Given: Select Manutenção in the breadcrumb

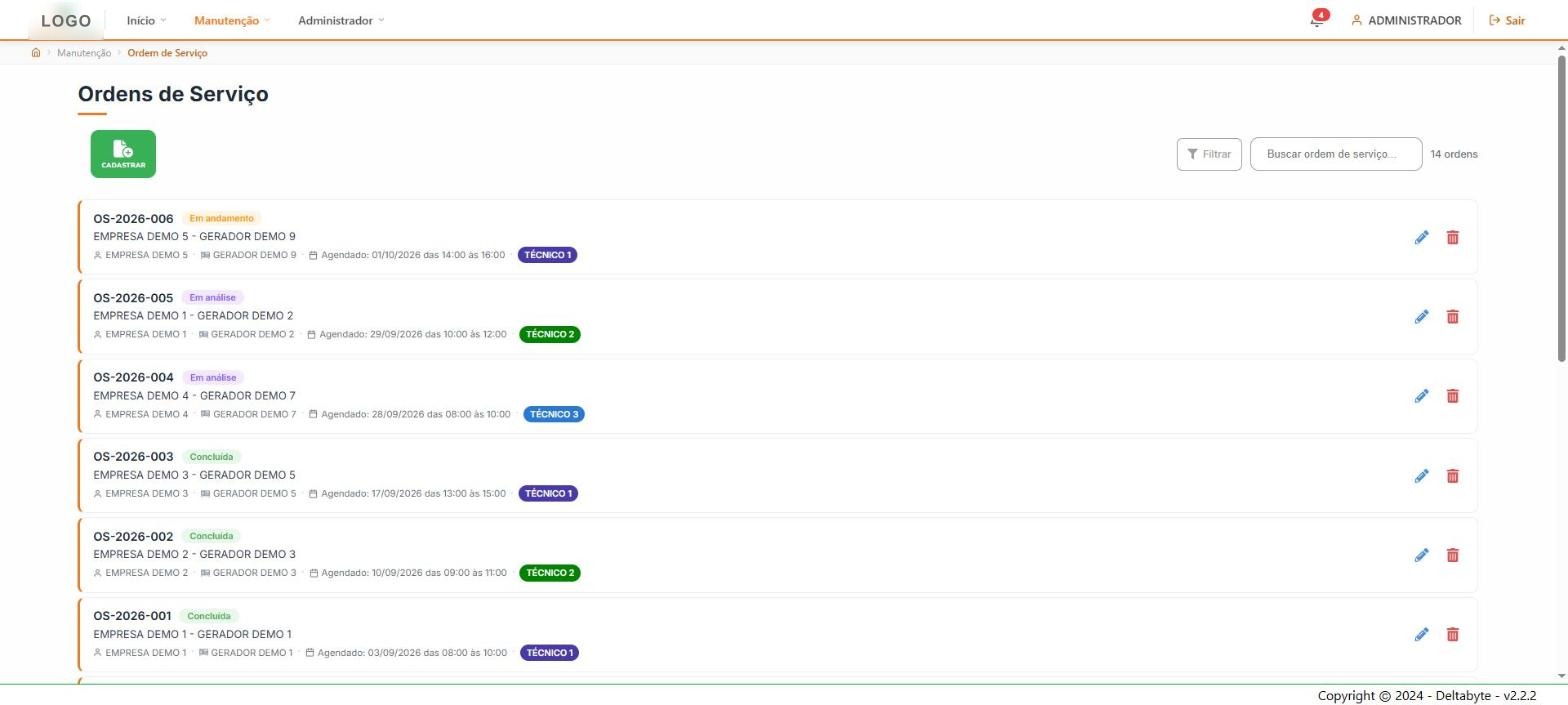Looking at the screenshot, I should [84, 53].
